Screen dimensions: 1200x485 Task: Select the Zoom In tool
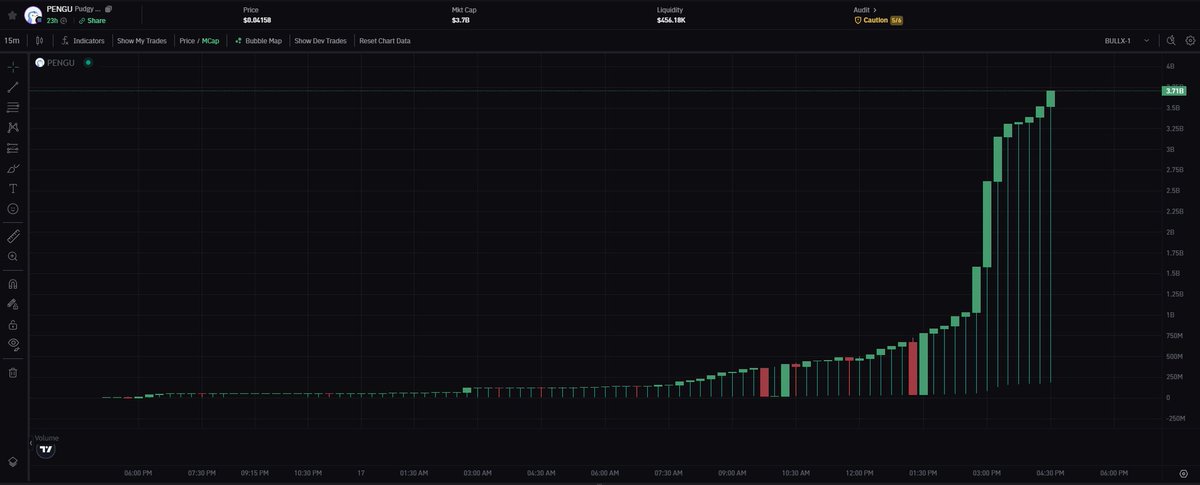tap(12, 257)
